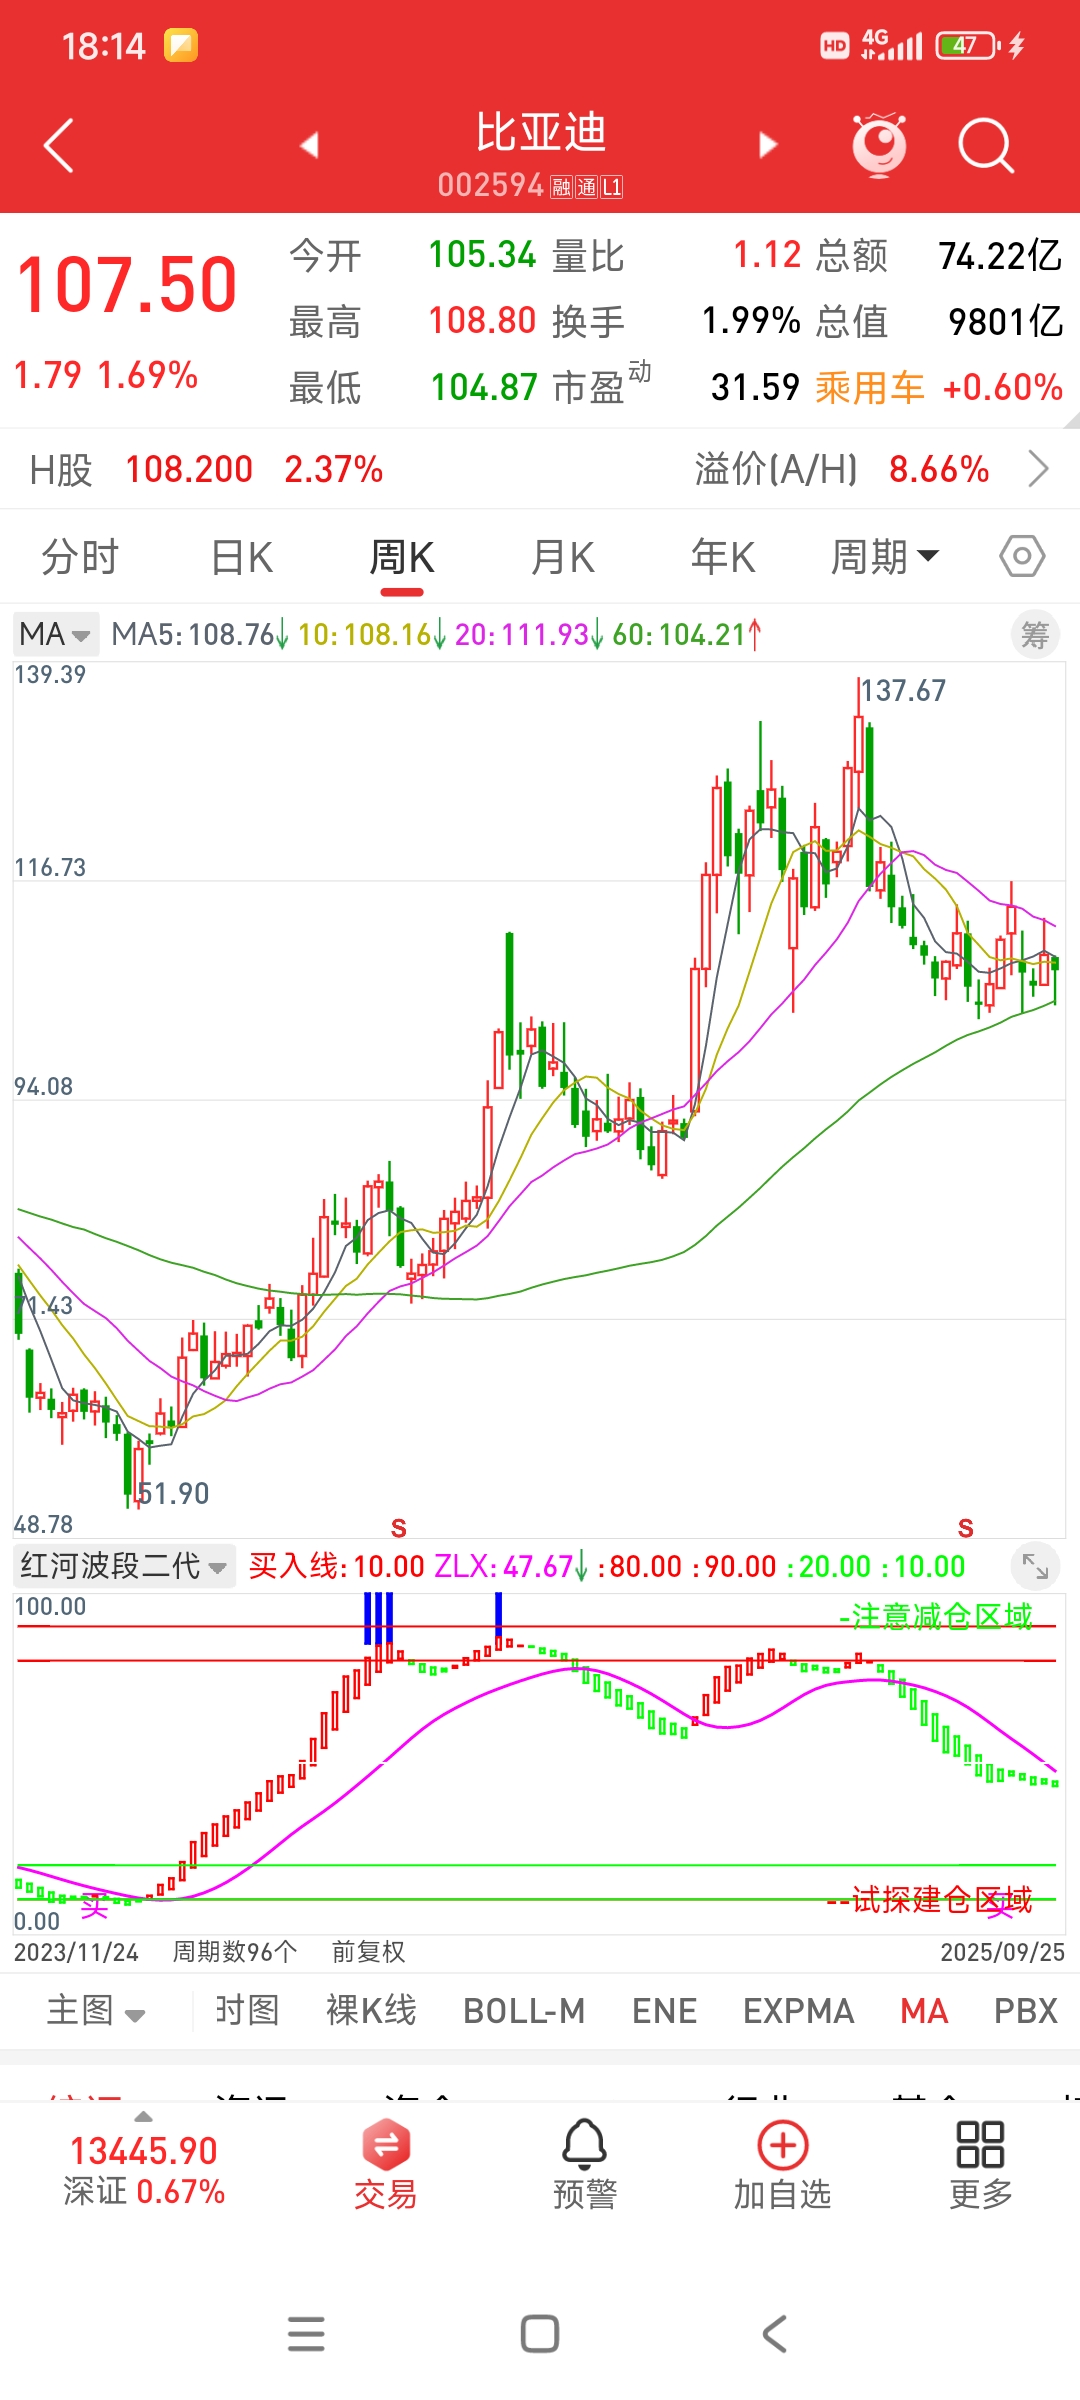This screenshot has width=1080, height=2400.
Task: Tap 乘用车 sector link
Action: point(870,387)
